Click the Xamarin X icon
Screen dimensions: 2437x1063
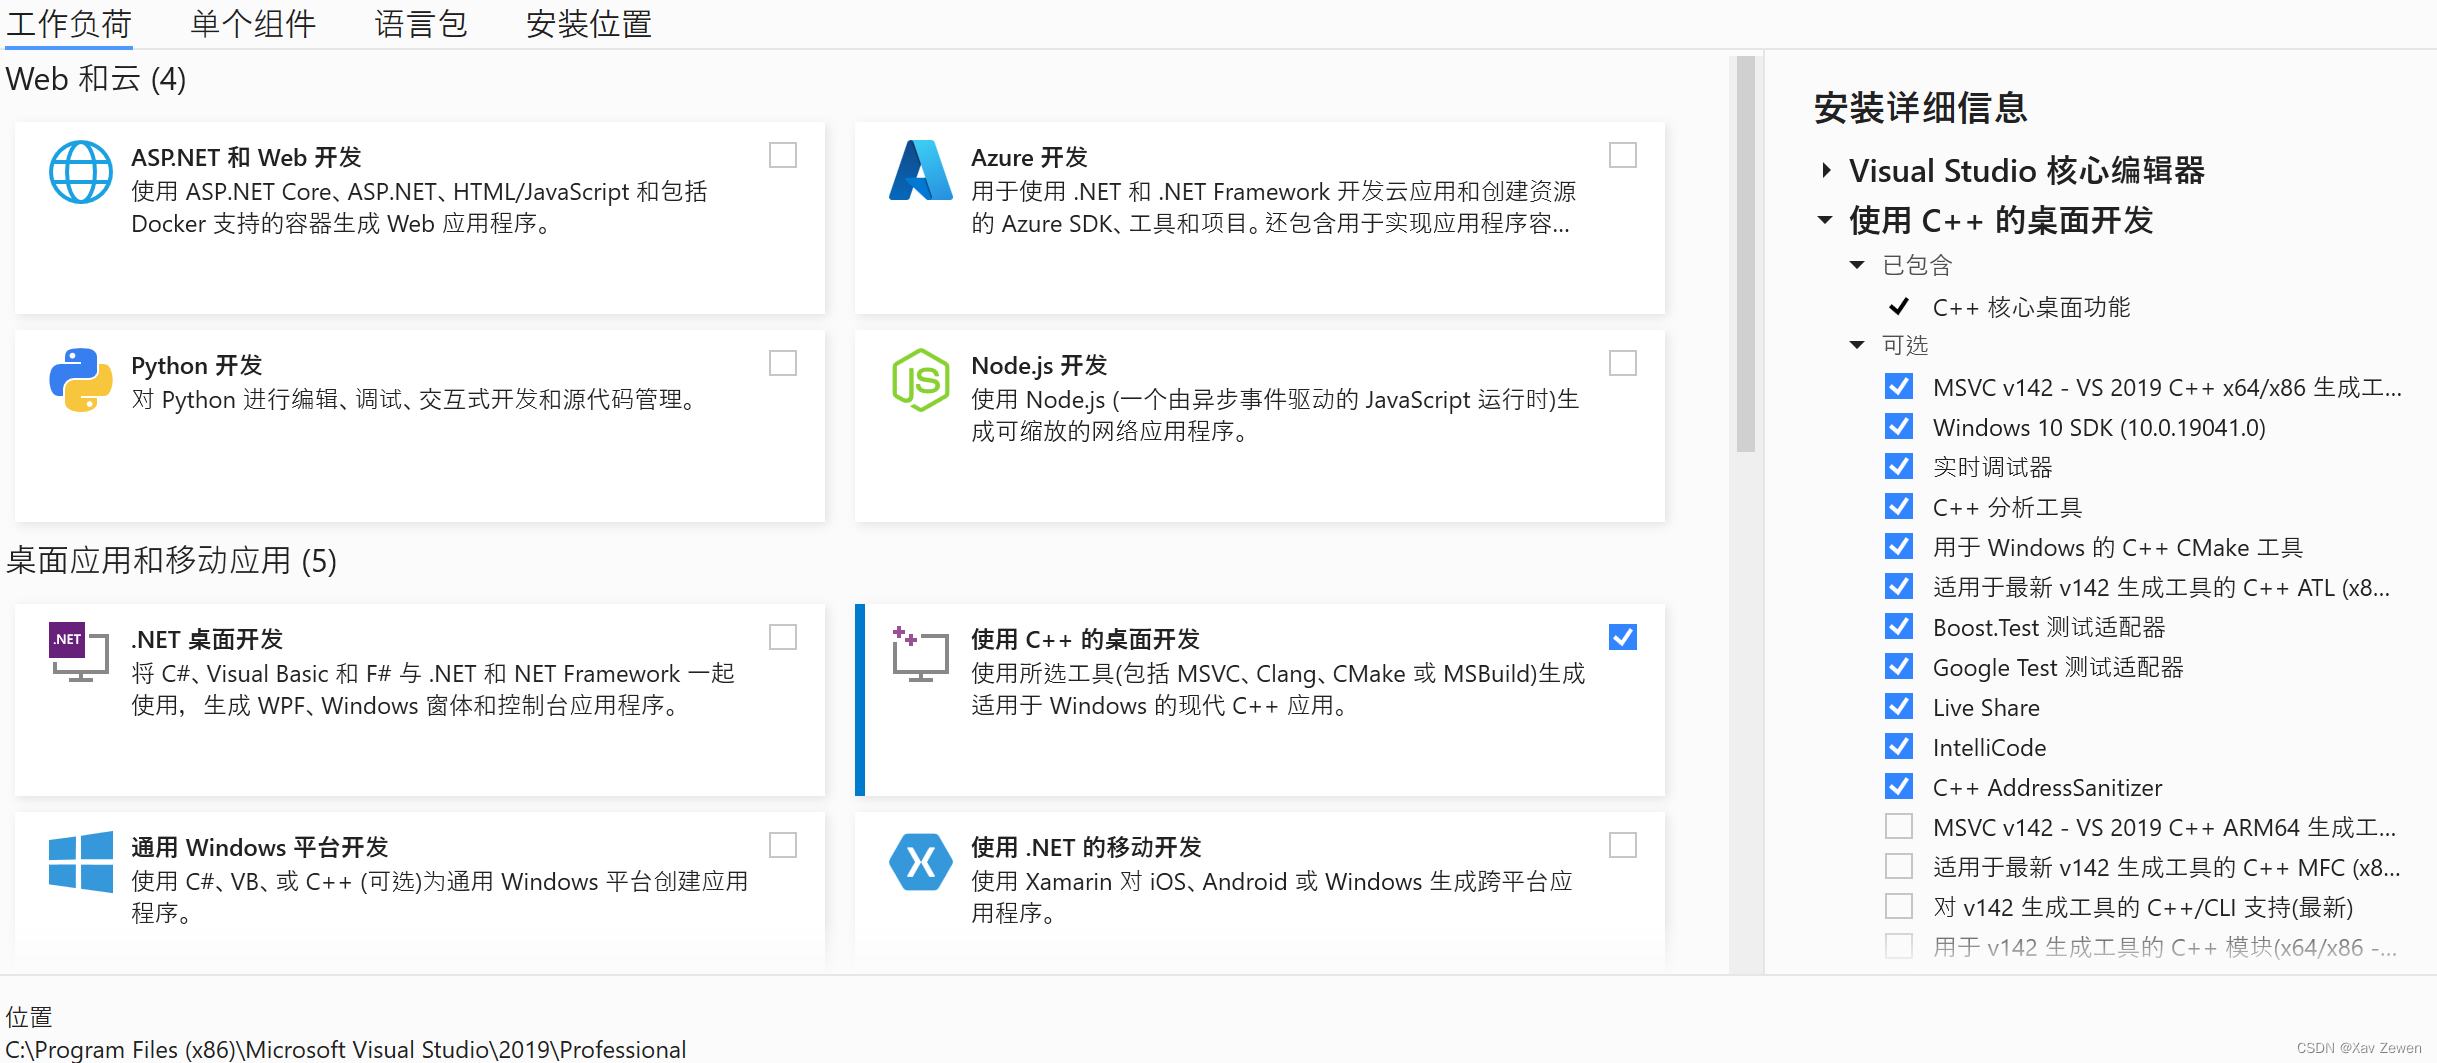tap(921, 861)
